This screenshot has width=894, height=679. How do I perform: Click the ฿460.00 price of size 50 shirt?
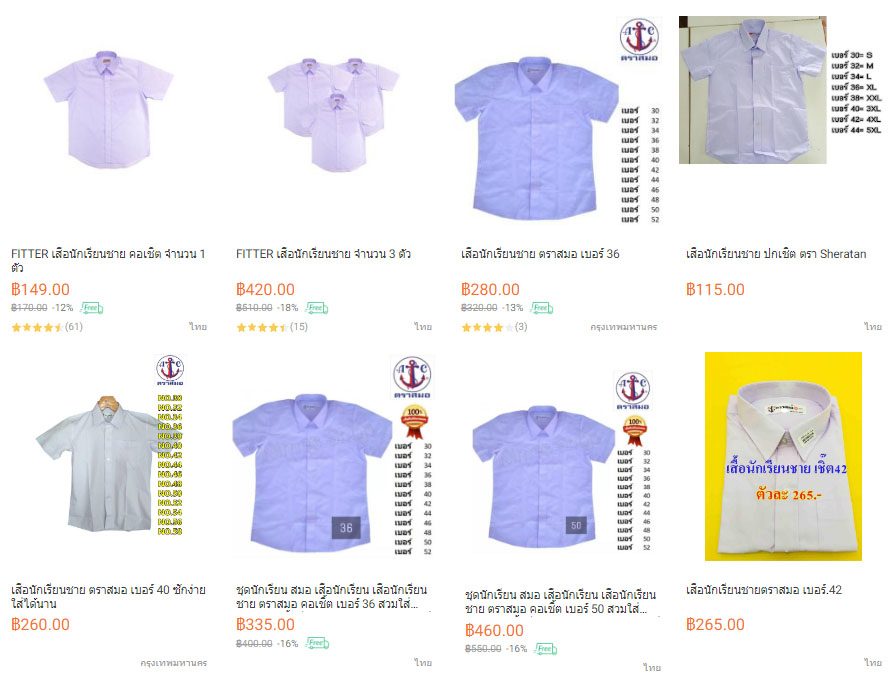(494, 631)
